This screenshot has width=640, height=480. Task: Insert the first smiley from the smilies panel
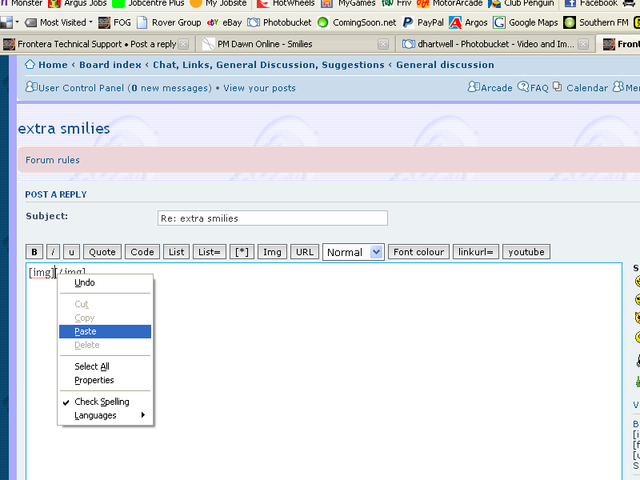click(x=637, y=283)
